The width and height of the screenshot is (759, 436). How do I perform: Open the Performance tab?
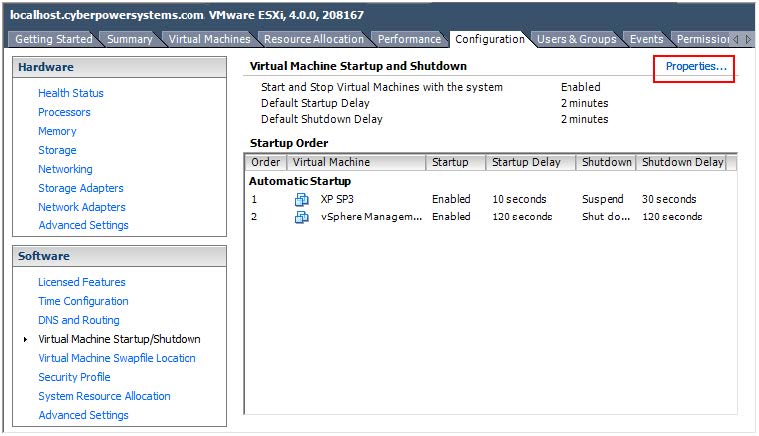click(x=409, y=39)
